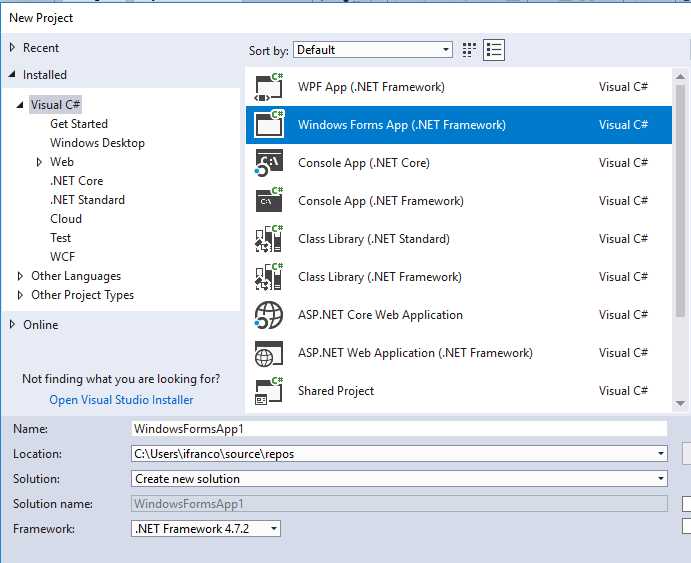
Task: Select Other Project Types tree label
Action: [x=82, y=295]
